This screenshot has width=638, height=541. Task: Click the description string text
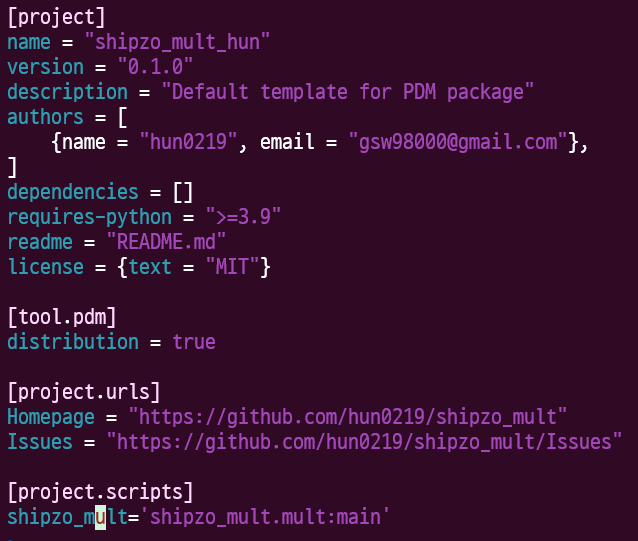347,92
